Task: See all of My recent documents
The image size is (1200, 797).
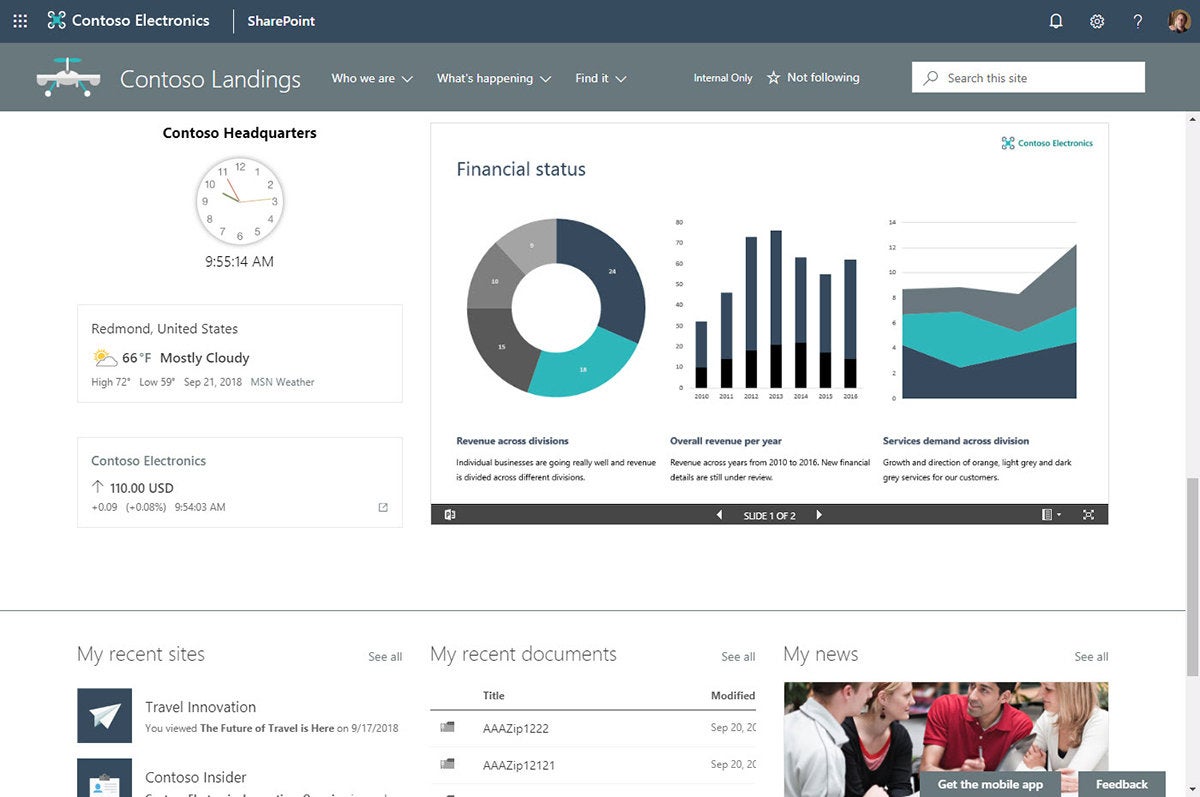Action: [738, 657]
